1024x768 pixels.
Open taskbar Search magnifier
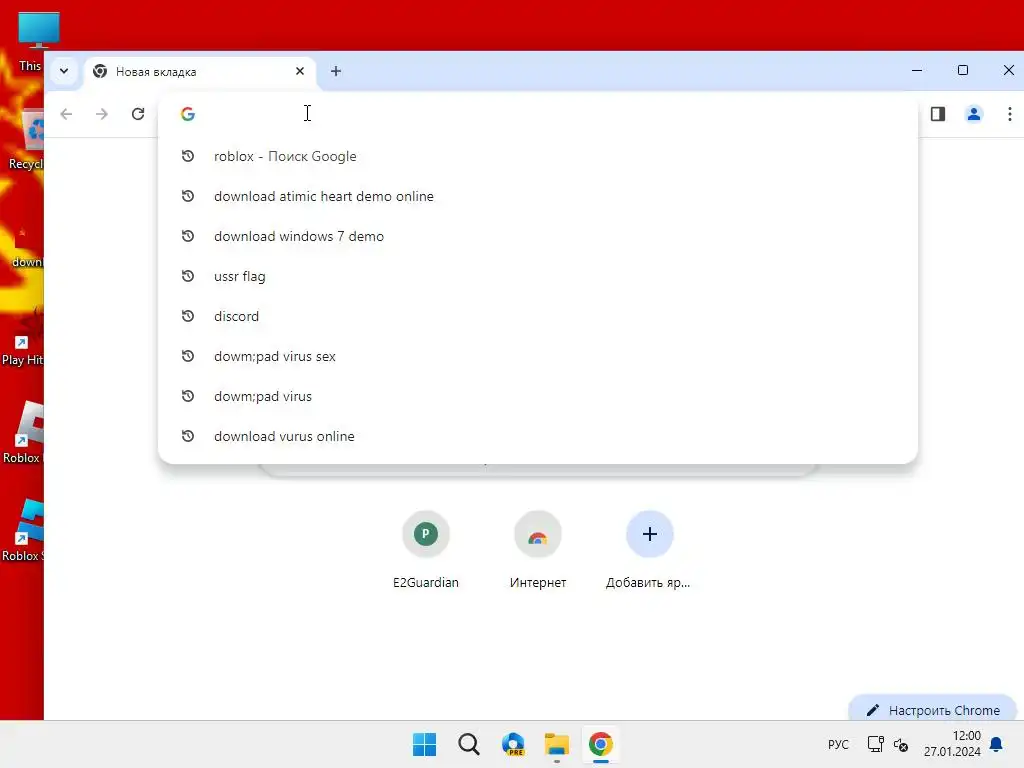click(468, 744)
